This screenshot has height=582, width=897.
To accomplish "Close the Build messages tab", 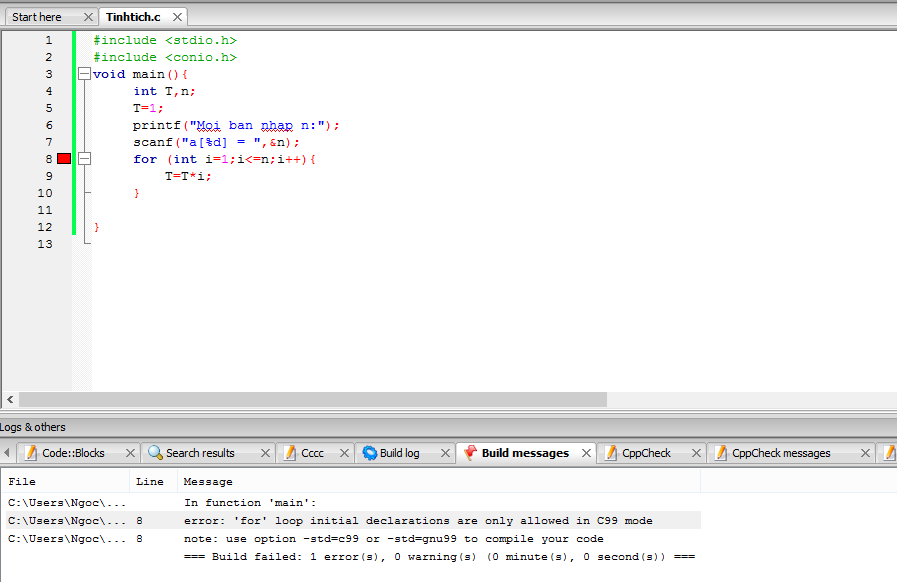I will click(x=586, y=453).
